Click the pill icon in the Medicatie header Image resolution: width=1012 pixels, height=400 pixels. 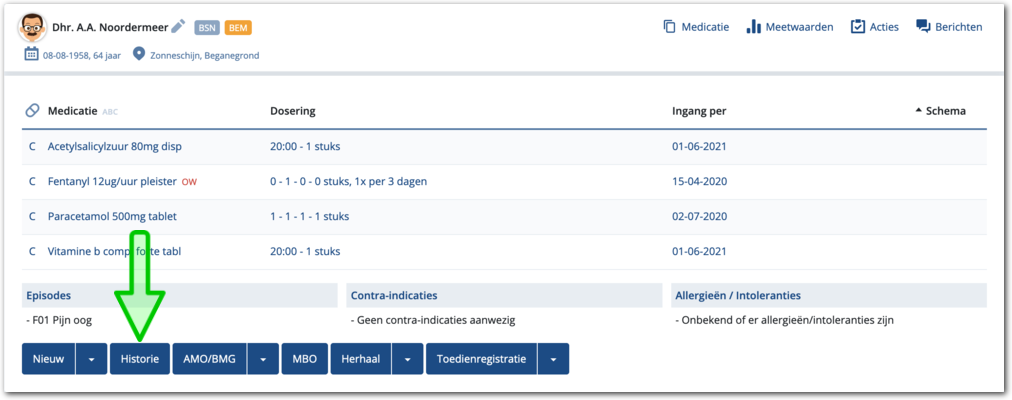(32, 111)
